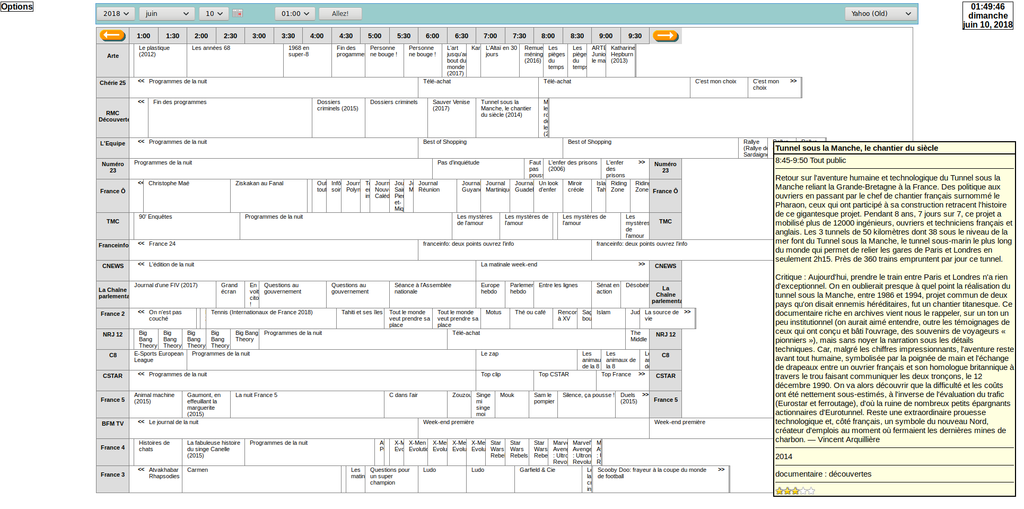Select the 3:00 time column header
Image resolution: width=1024 pixels, height=509 pixels.
(259, 36)
